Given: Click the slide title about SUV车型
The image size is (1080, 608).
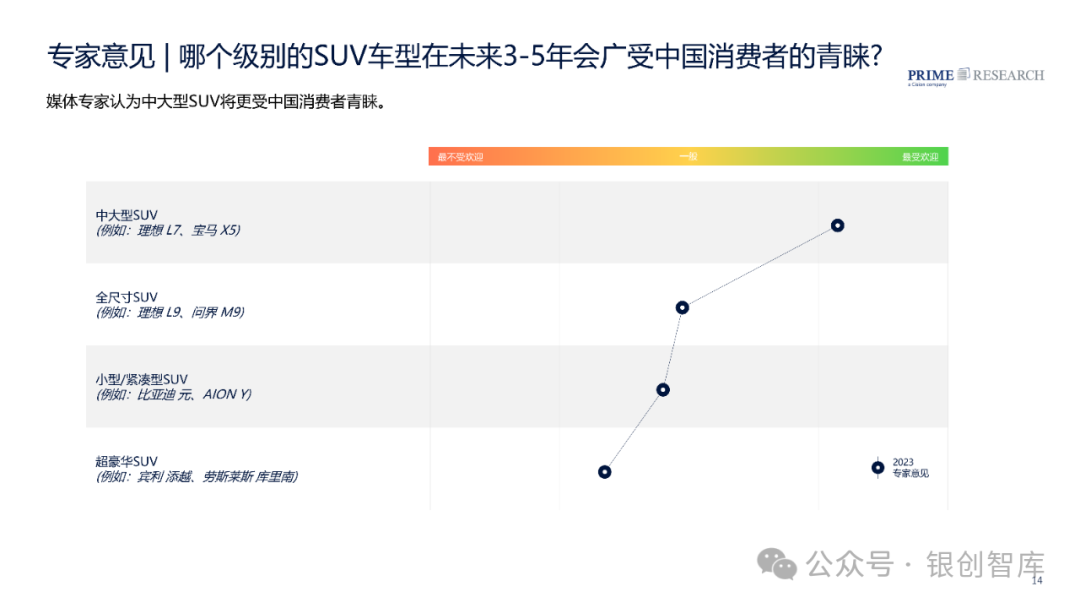Looking at the screenshot, I should point(464,56).
